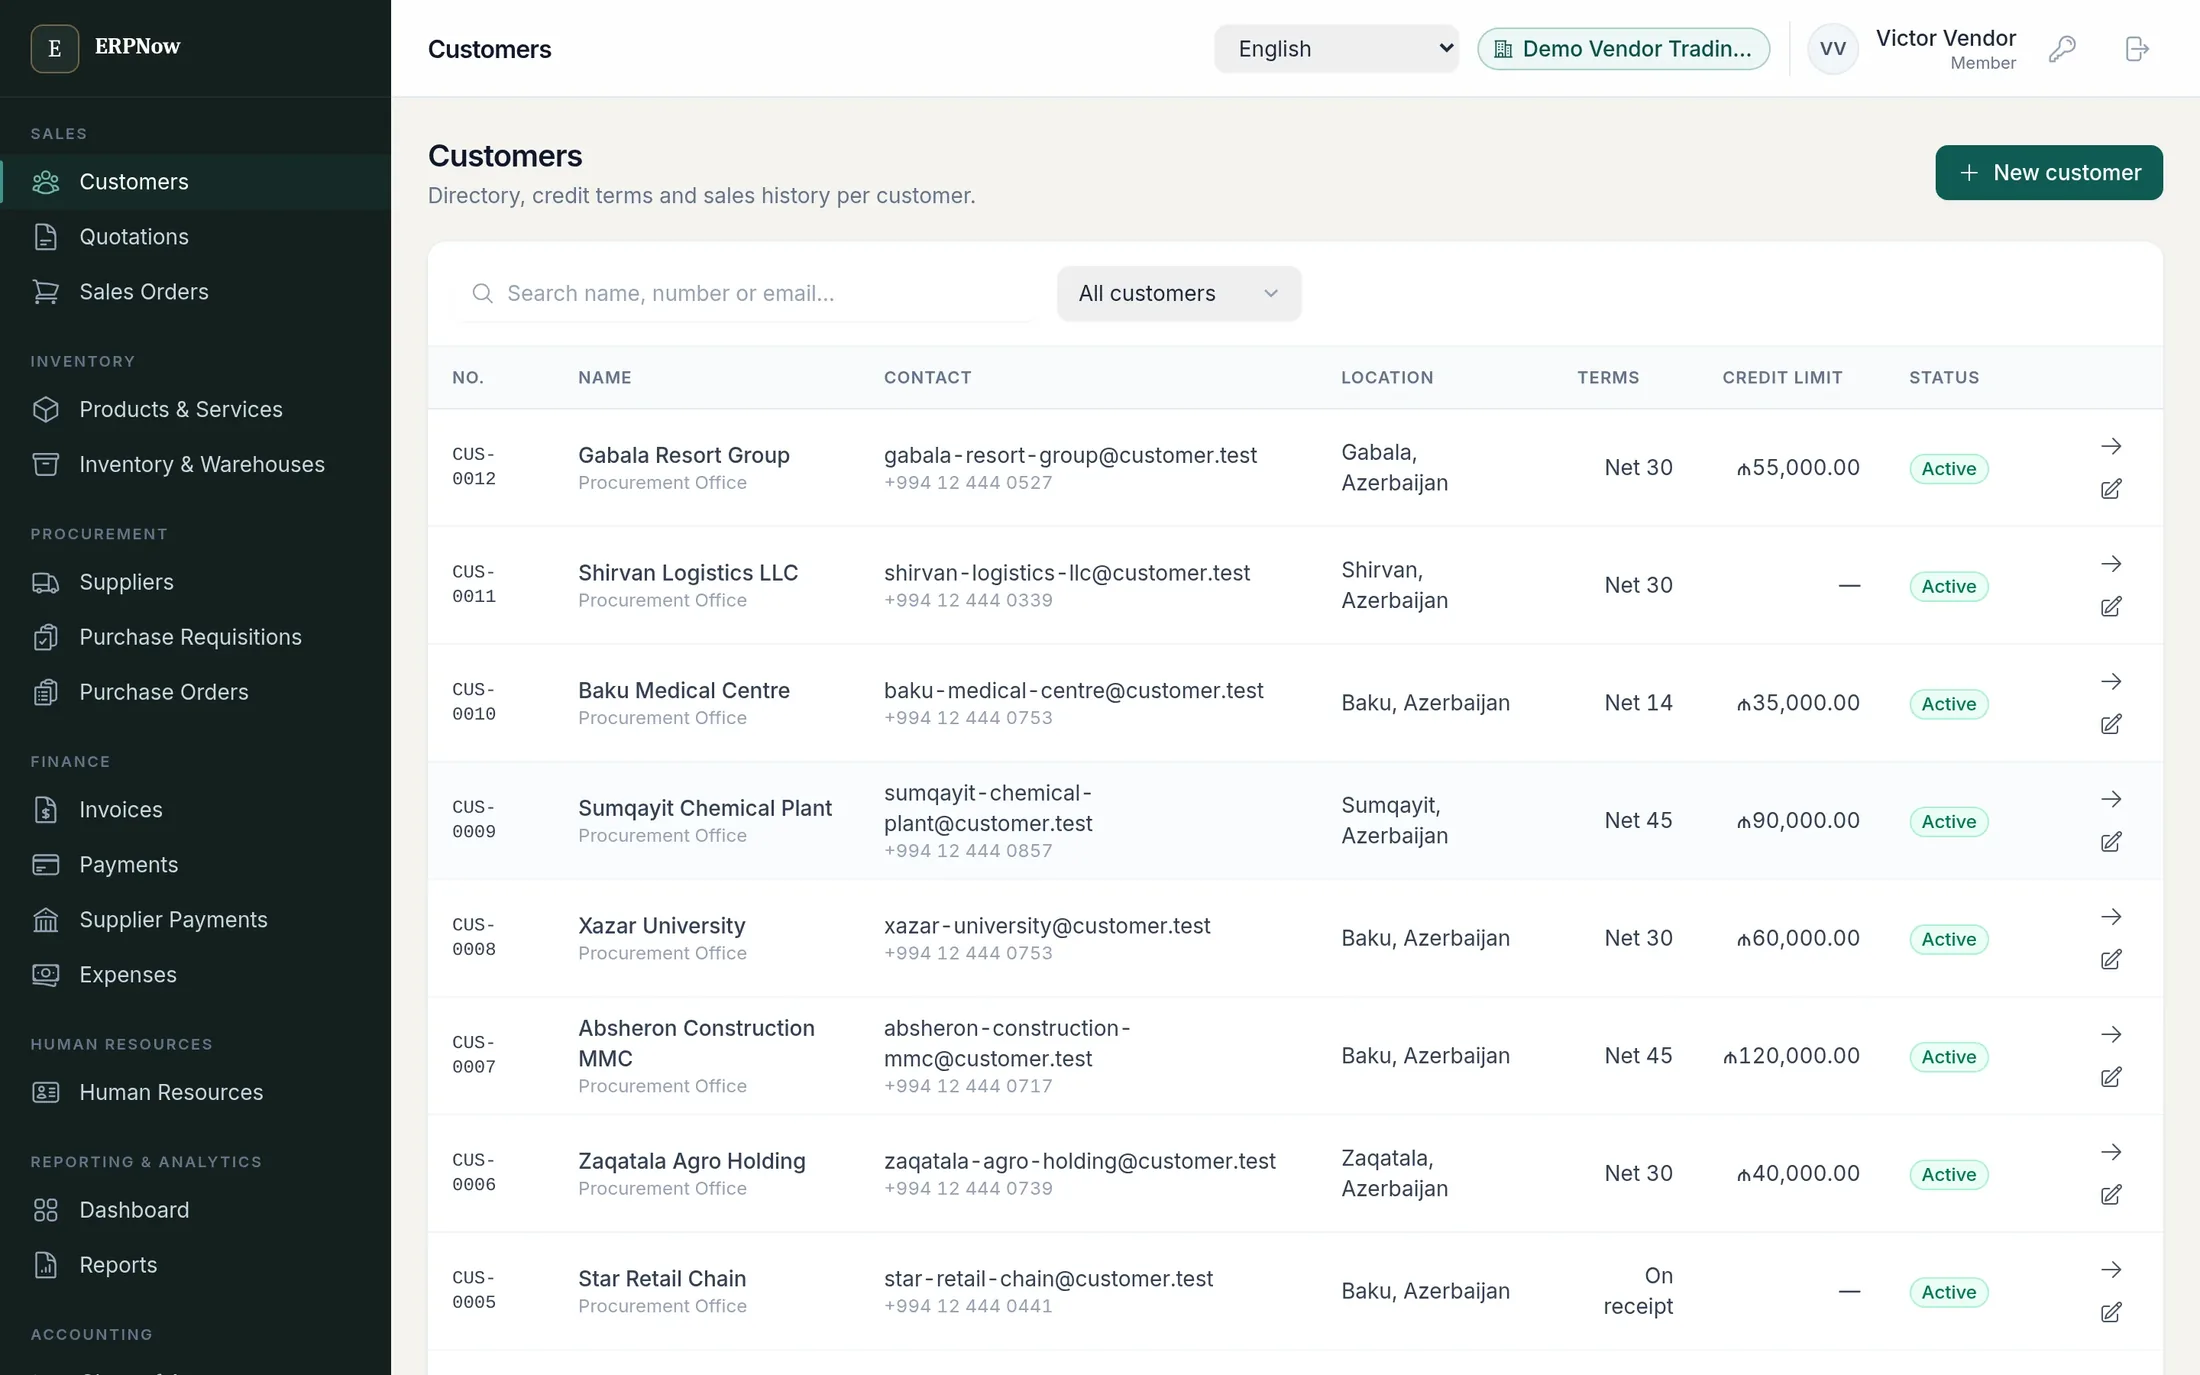Click the New customer button
This screenshot has height=1375, width=2200.
(2049, 172)
